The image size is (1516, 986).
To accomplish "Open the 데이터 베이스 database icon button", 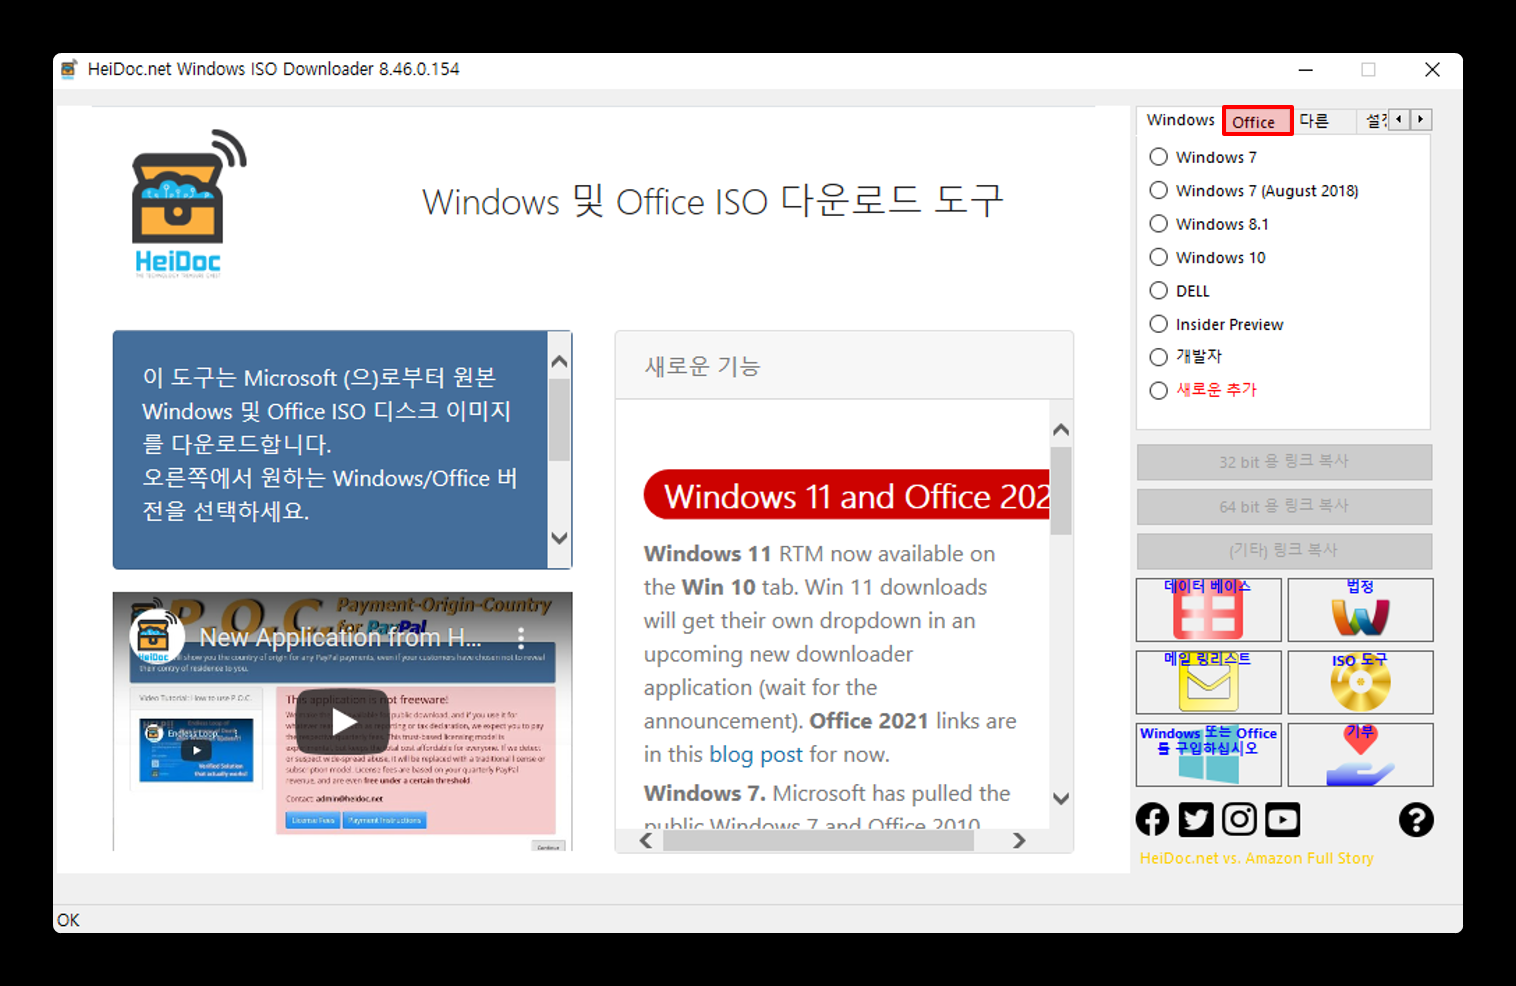I will [x=1208, y=610].
